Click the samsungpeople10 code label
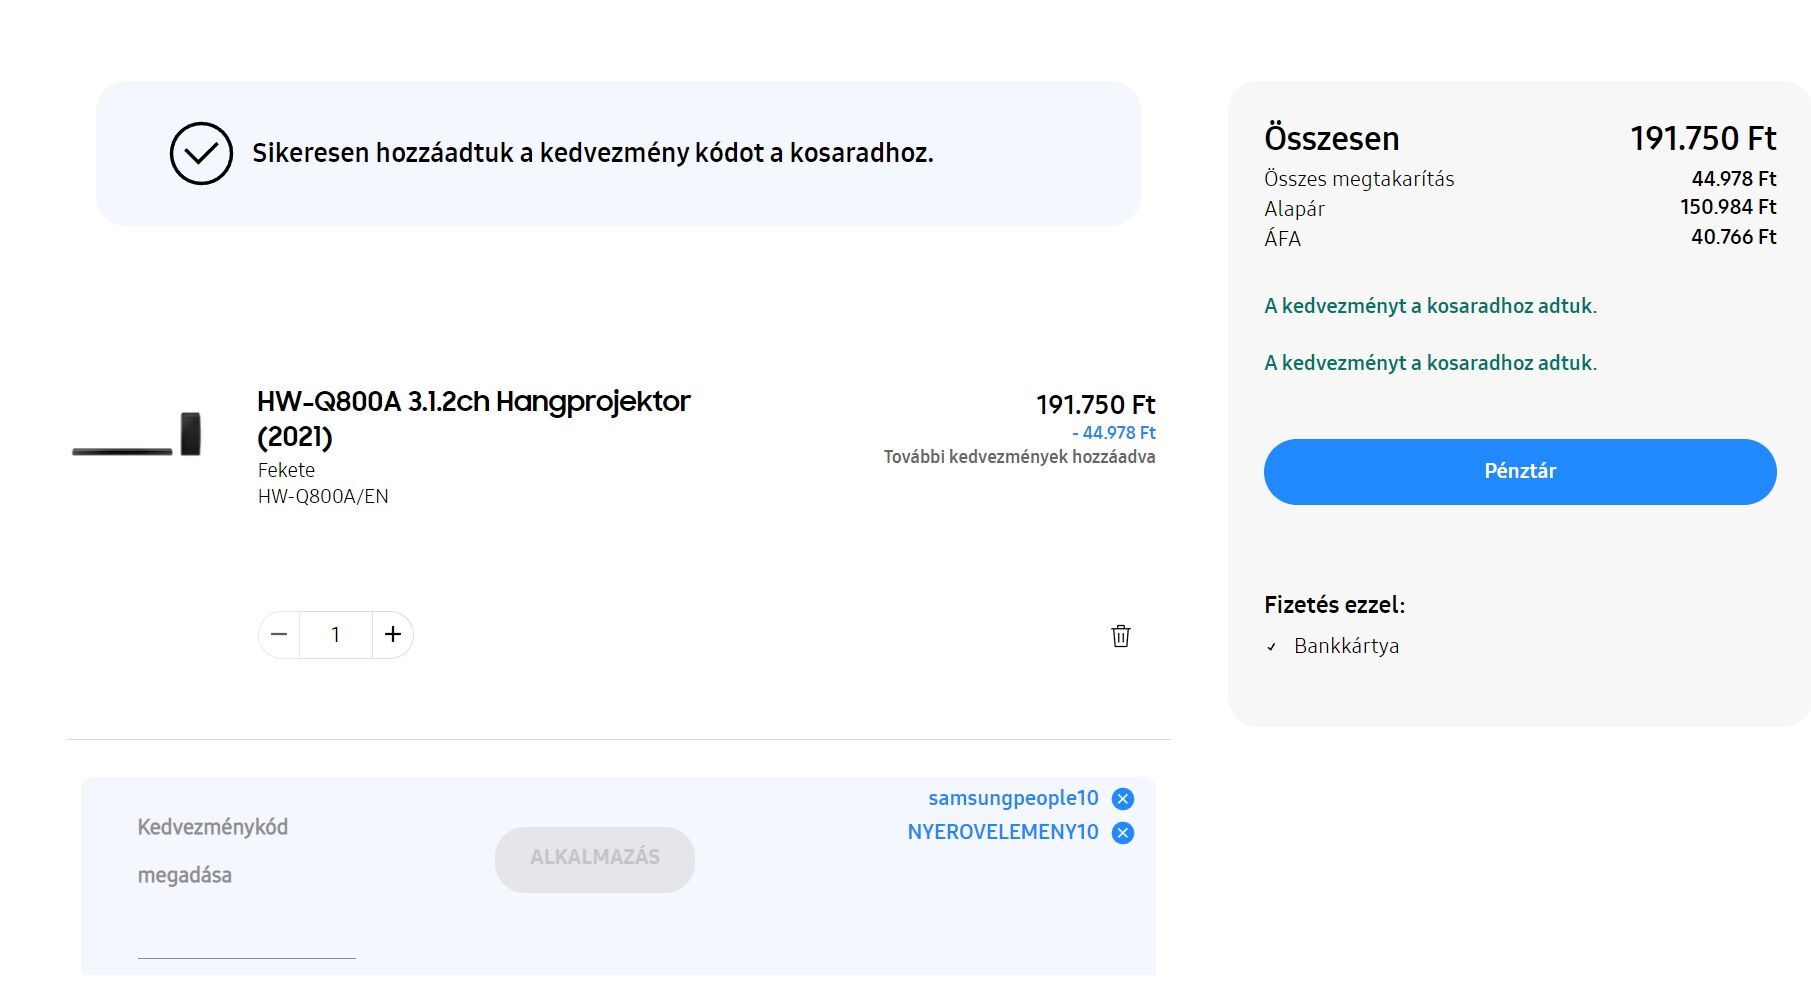This screenshot has height=986, width=1811. (x=1013, y=798)
